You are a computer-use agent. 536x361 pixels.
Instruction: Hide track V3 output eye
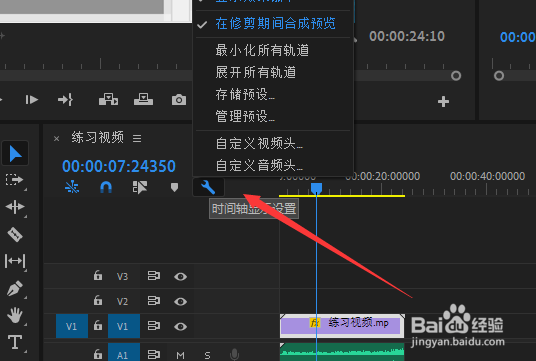pyautogui.click(x=180, y=276)
